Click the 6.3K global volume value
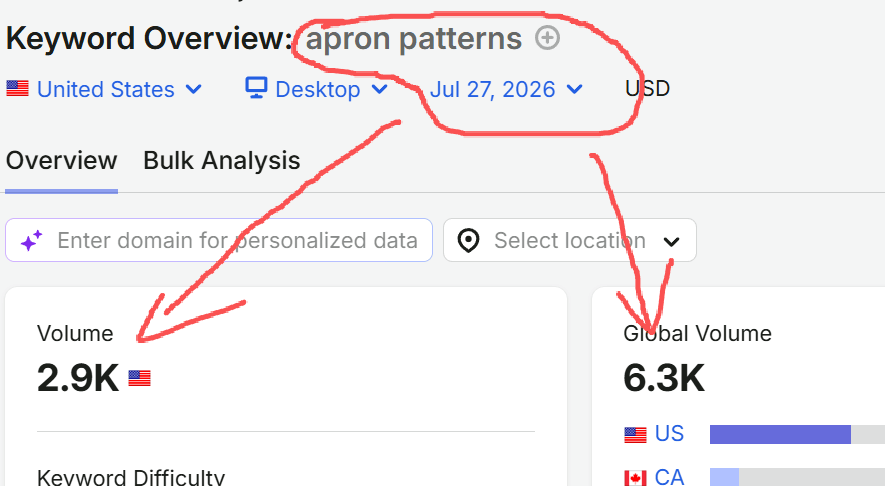Screen dimensions: 885x486 click(664, 378)
